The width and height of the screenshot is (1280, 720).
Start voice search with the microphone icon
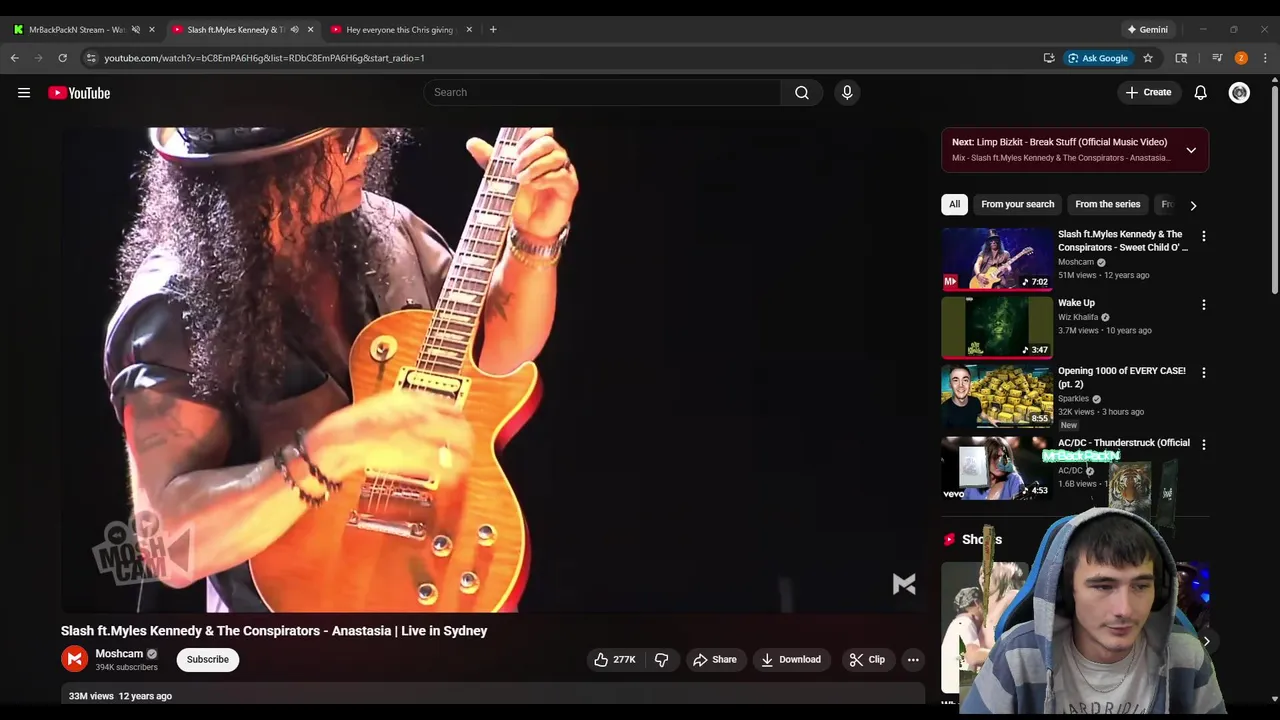[x=847, y=93]
